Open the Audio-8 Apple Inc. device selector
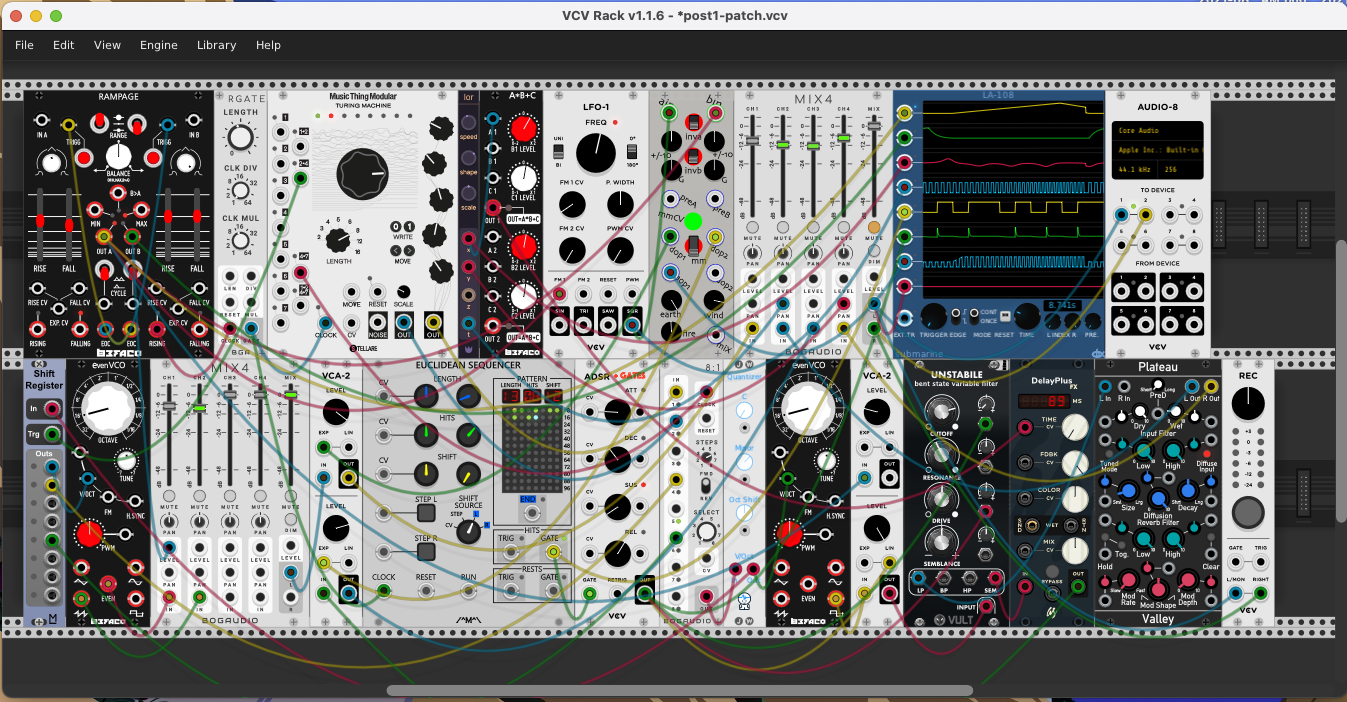The height and width of the screenshot is (702, 1347). pyautogui.click(x=1157, y=148)
